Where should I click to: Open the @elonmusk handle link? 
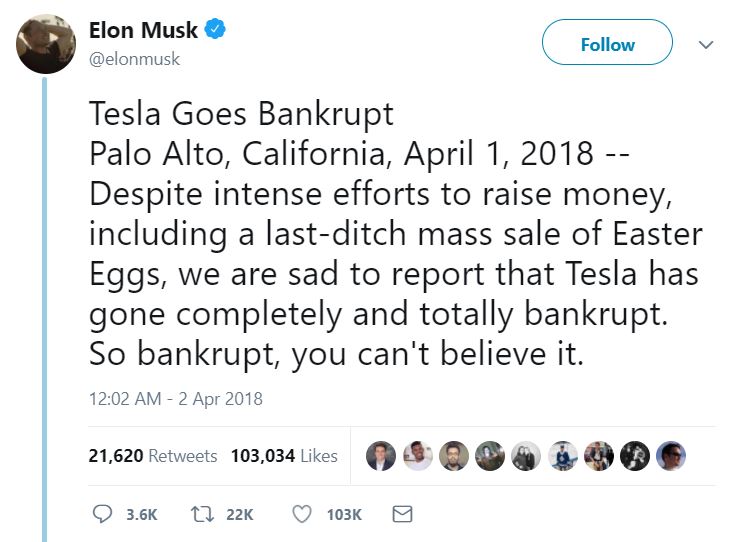coord(134,59)
